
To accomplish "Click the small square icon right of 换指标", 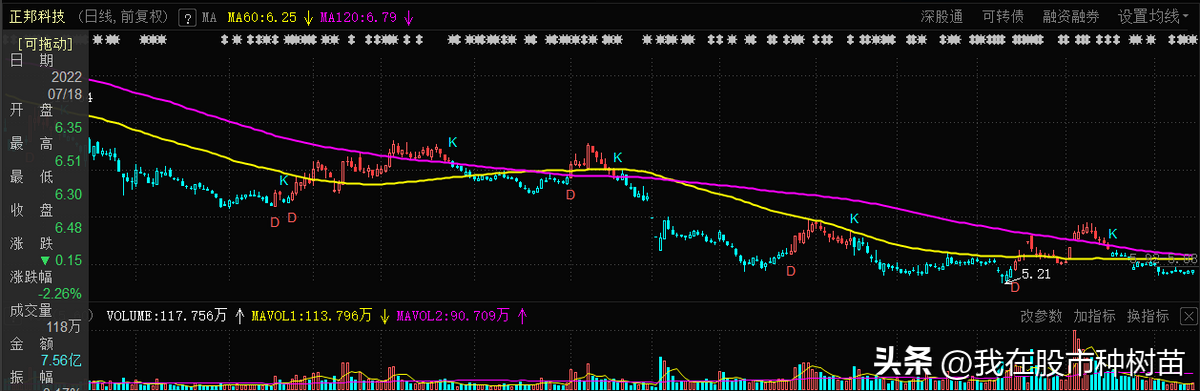I will [1188, 316].
